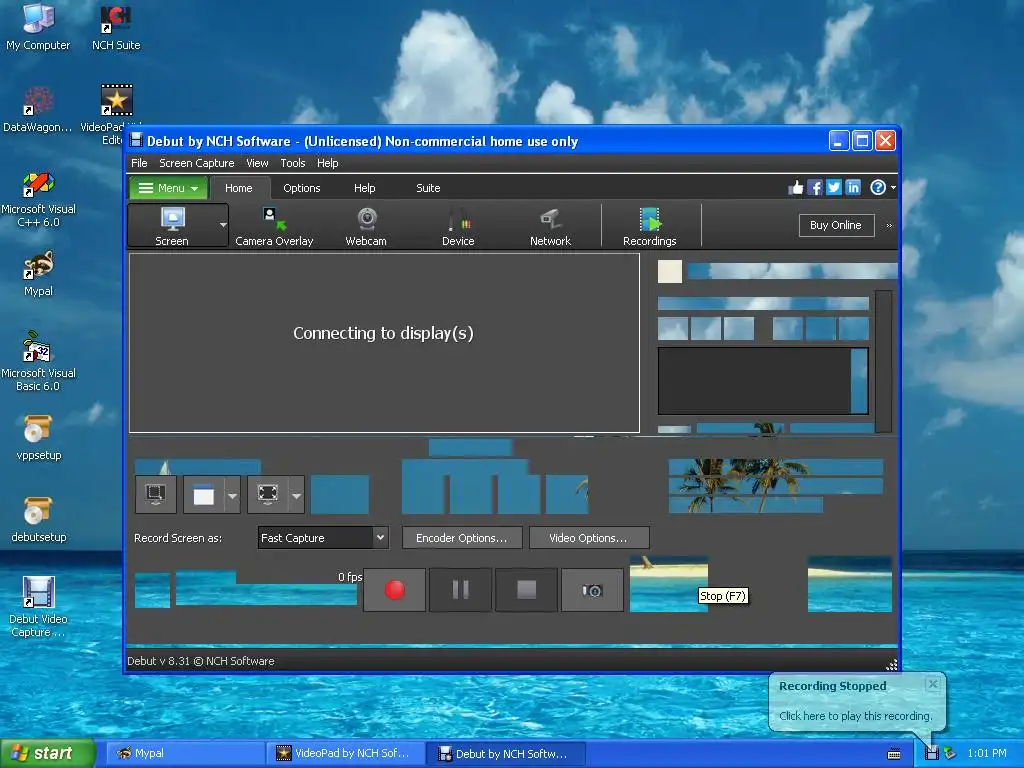
Task: Click the Debut window resize grip corner
Action: [x=891, y=665]
